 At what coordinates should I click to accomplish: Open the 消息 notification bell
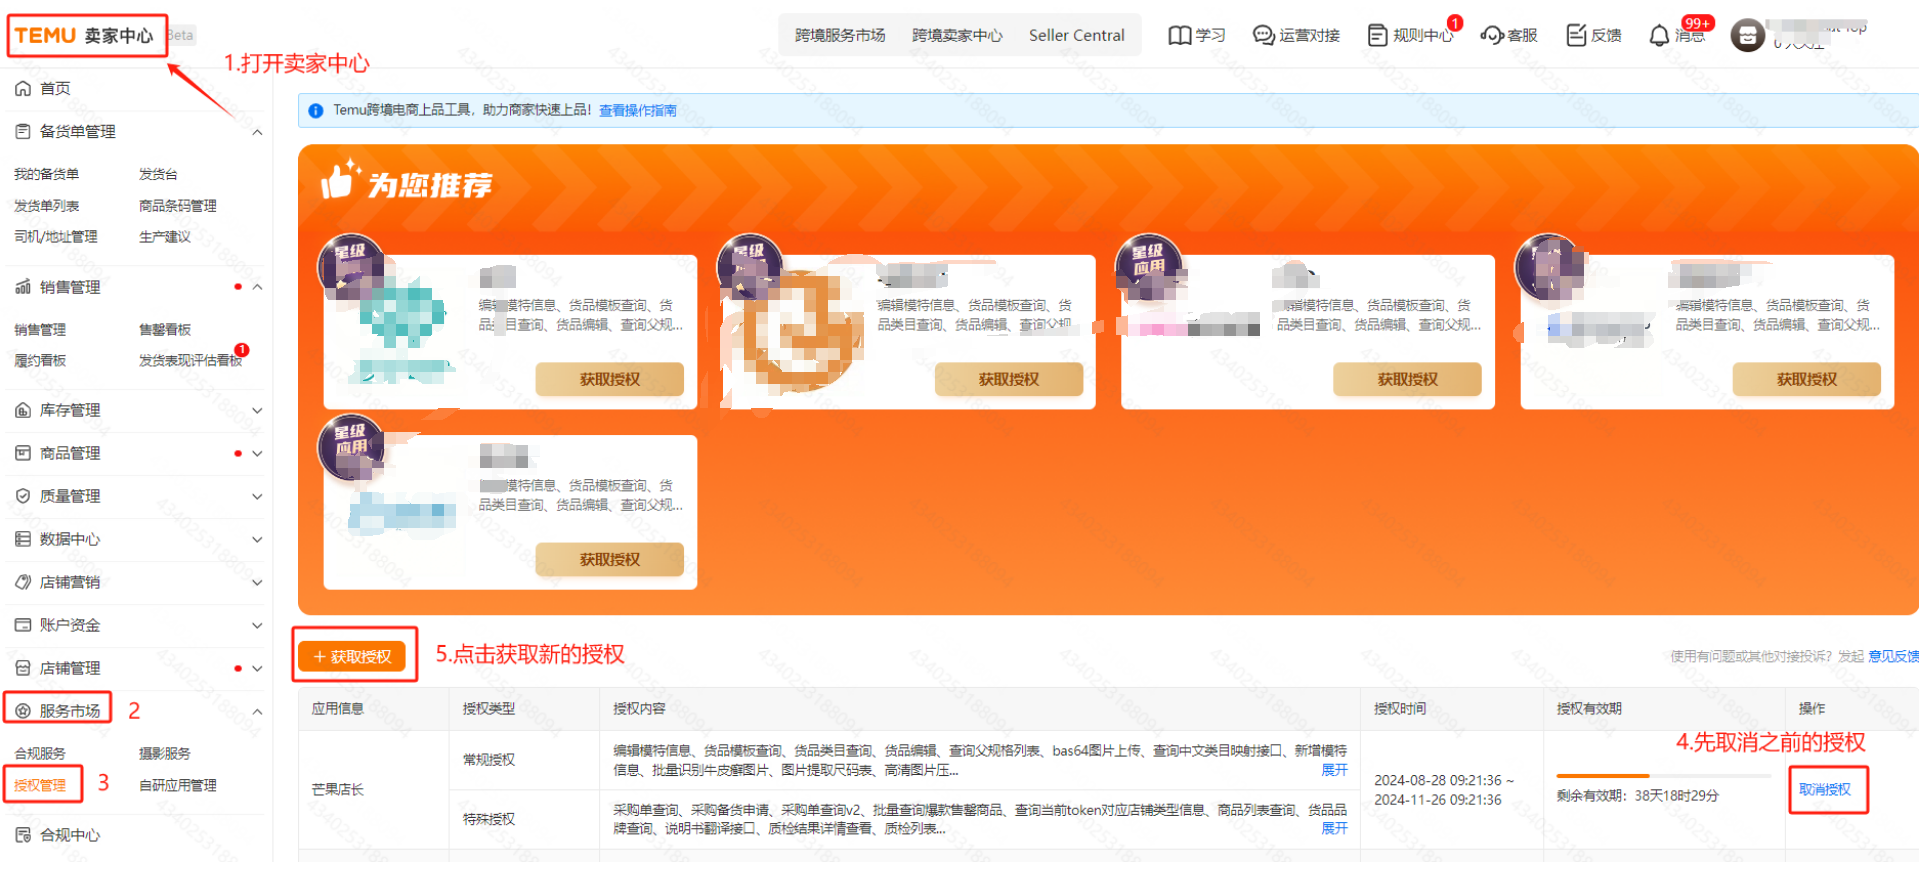coord(1659,35)
